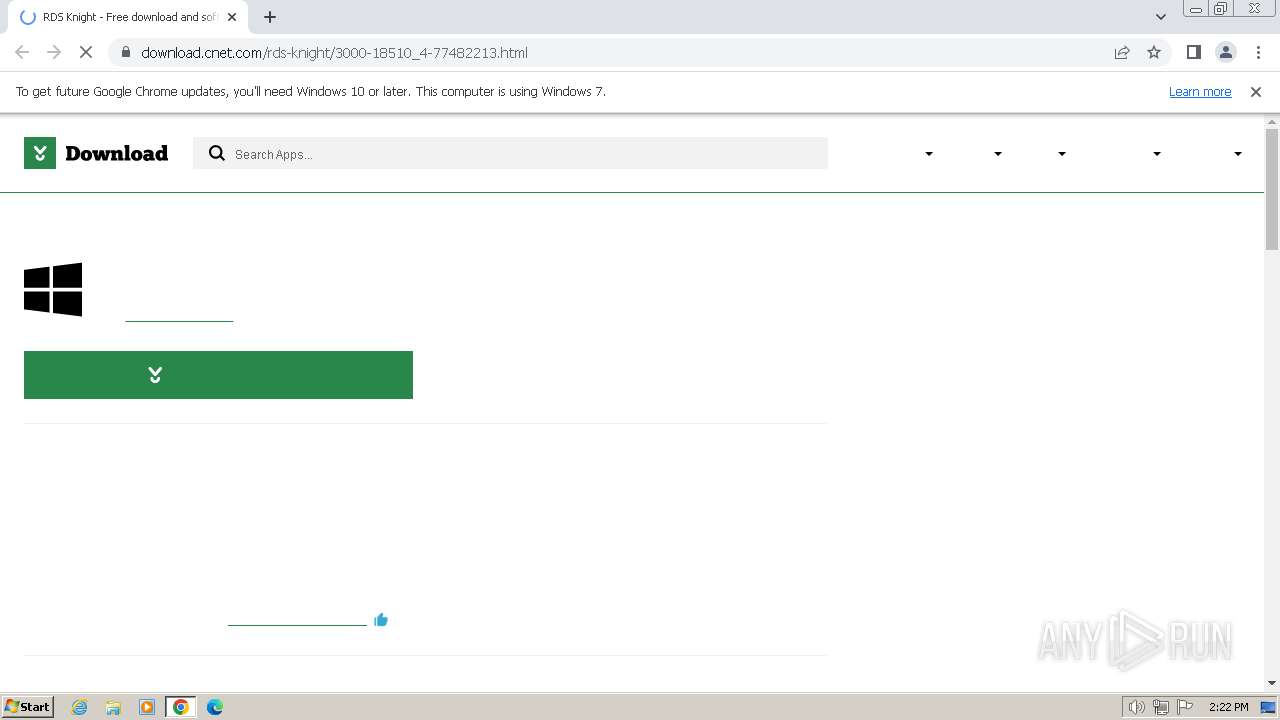1280x720 pixels.
Task: Click the page scroll down arrow
Action: (1272, 683)
